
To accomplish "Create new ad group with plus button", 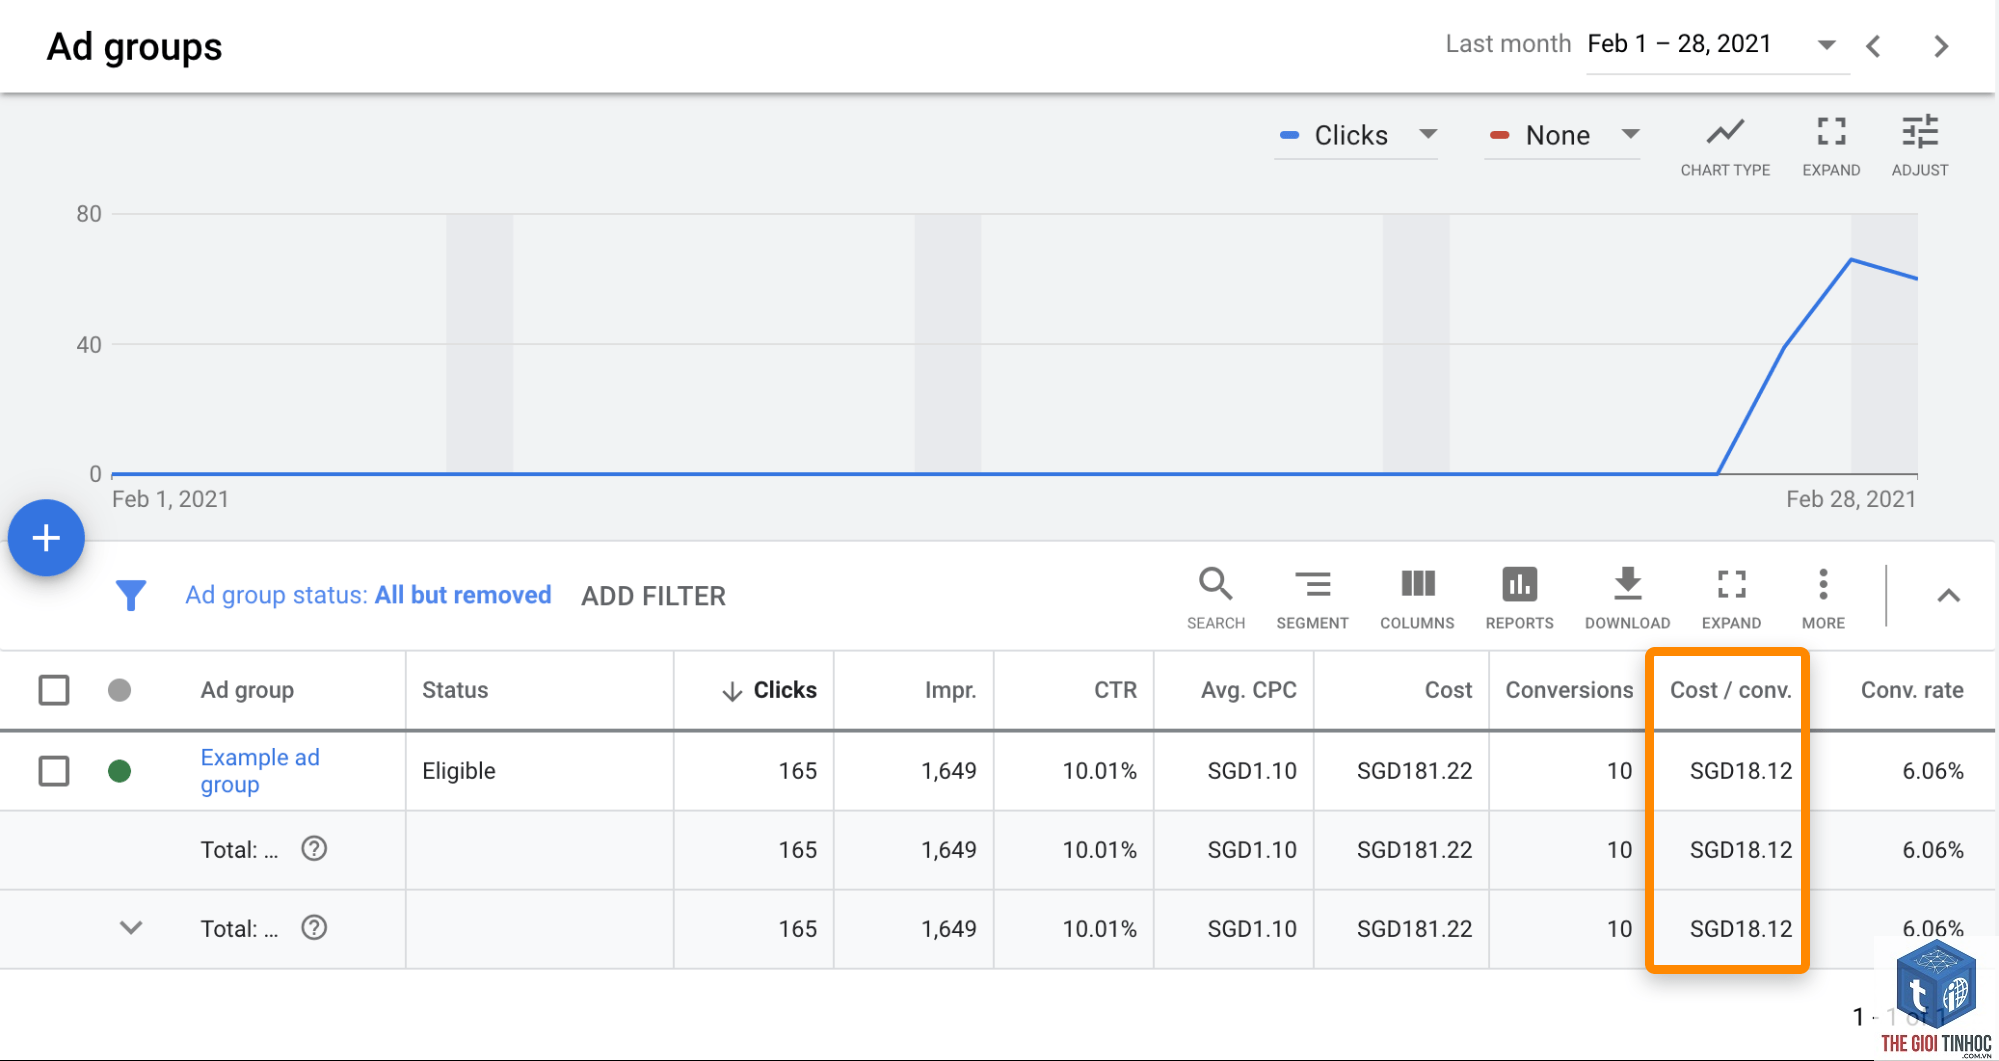I will point(46,538).
